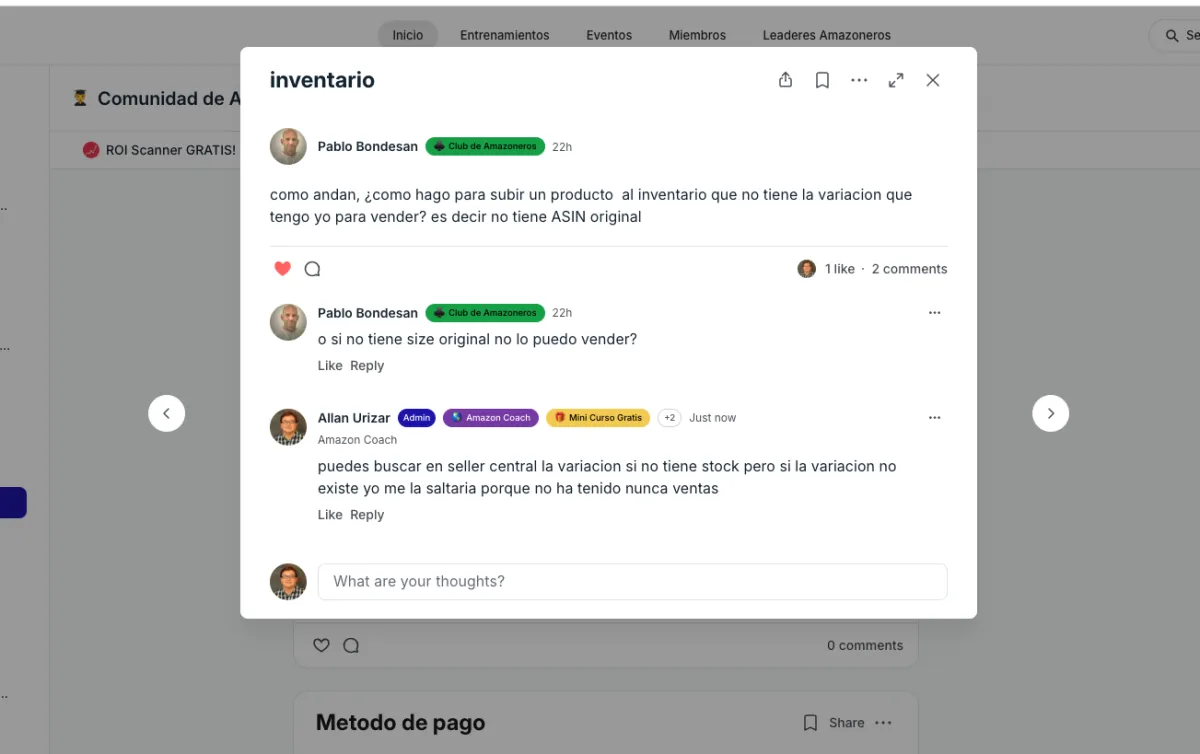Go to the previous post arrow
1200x754 pixels.
click(x=167, y=413)
